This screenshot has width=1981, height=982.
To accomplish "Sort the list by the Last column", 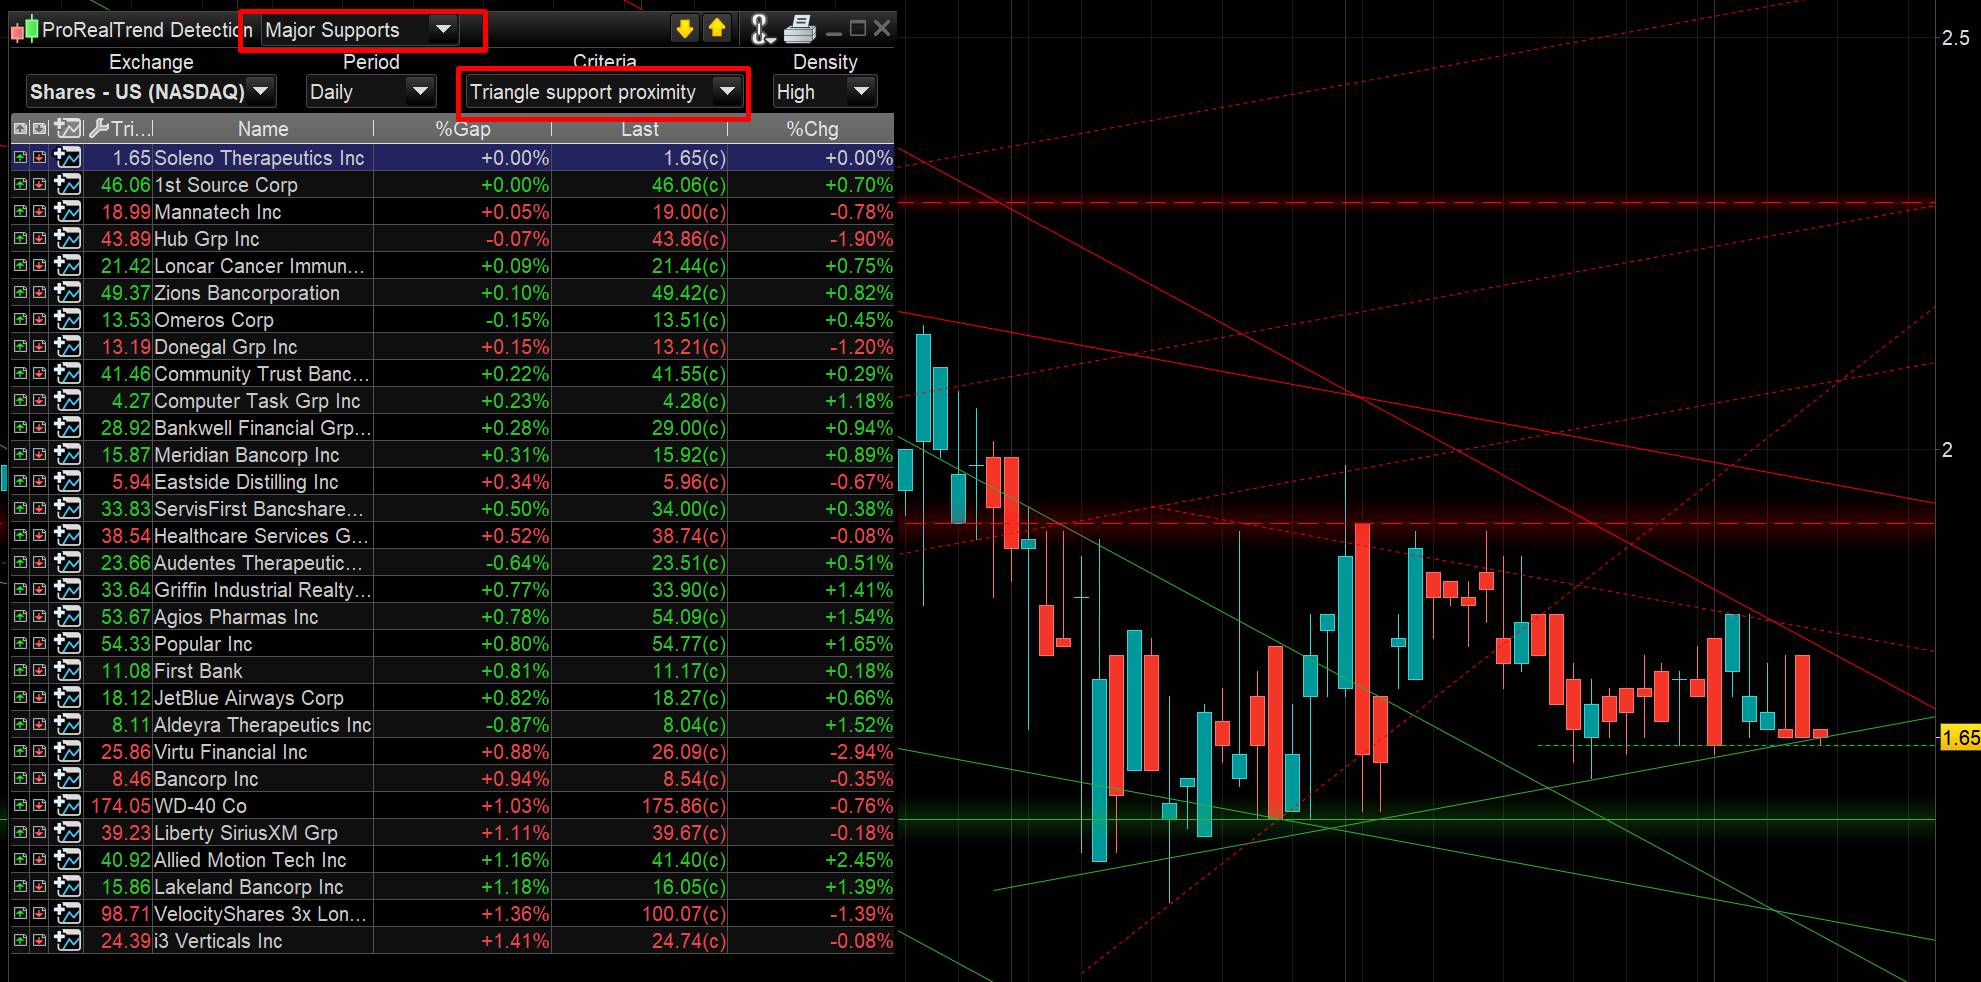I will tap(640, 128).
